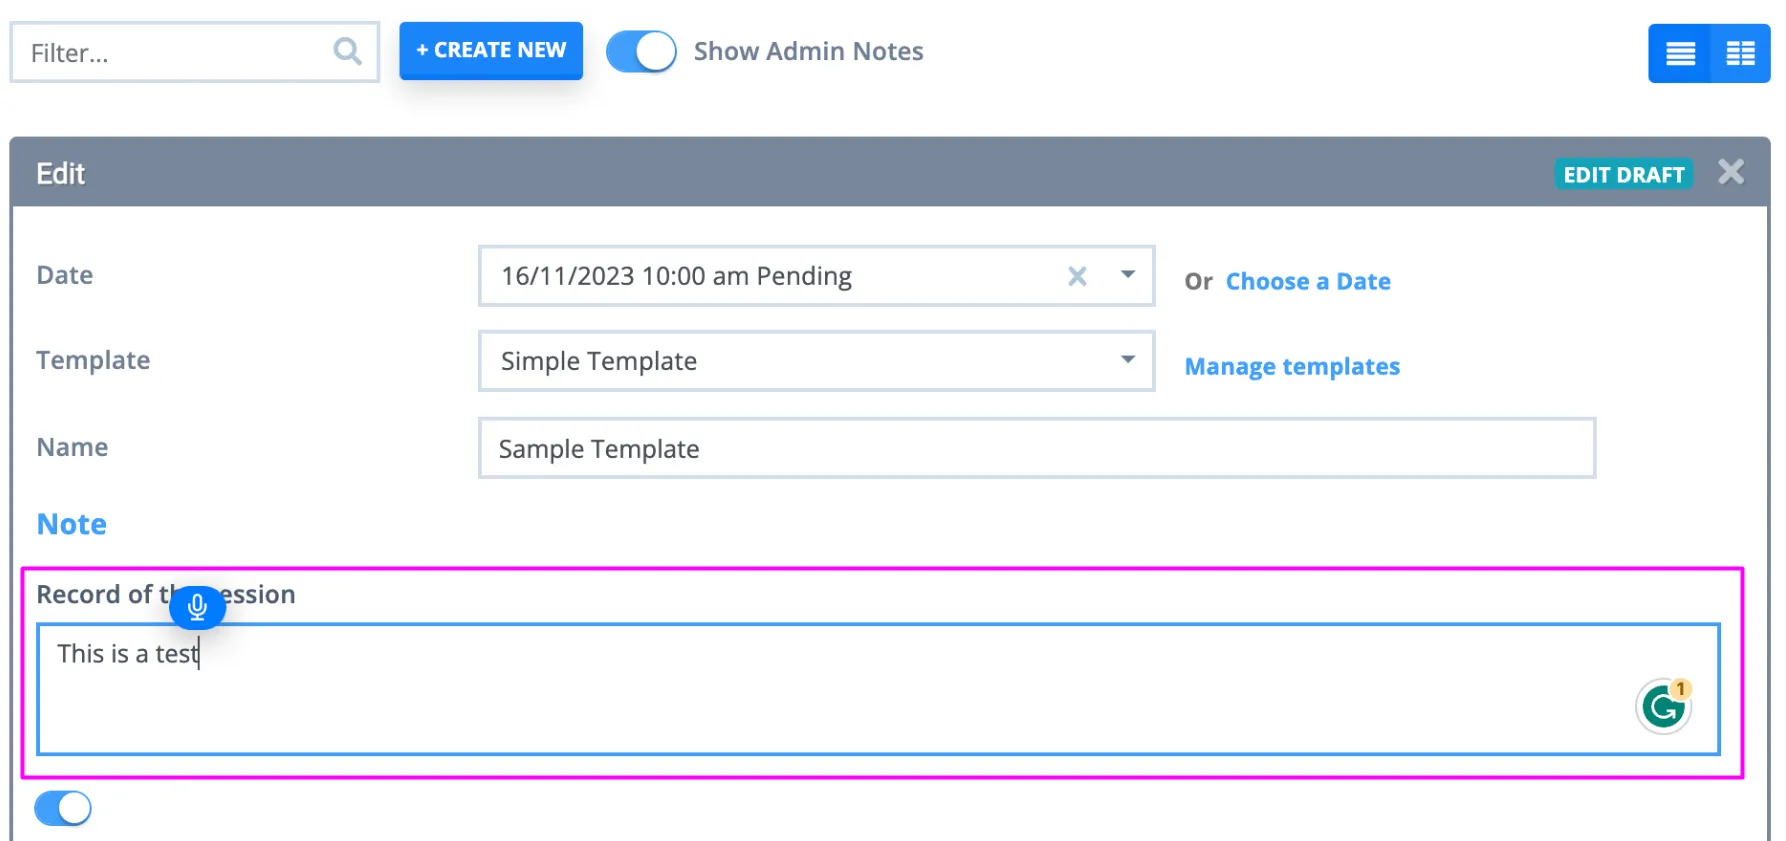This screenshot has width=1786, height=841.
Task: Click the blue microphone dictation icon
Action: click(197, 607)
